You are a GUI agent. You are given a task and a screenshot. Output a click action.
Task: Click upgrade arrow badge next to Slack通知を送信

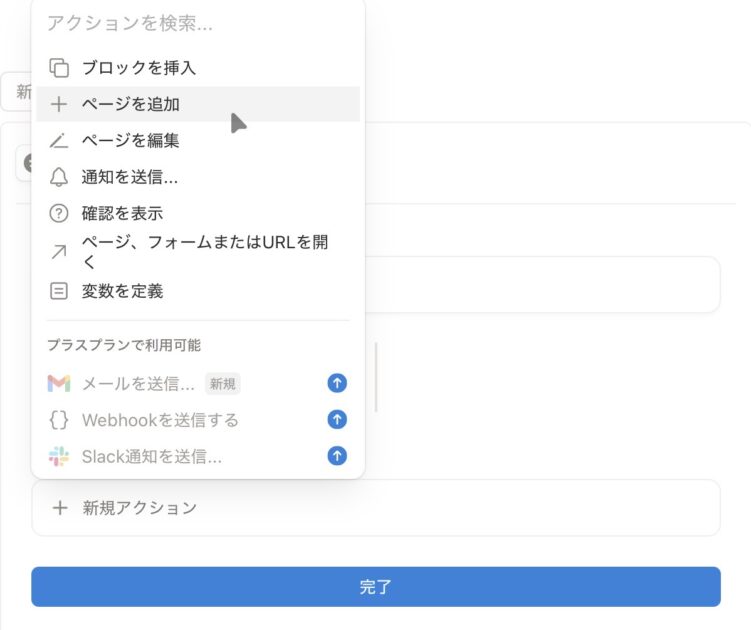[337, 456]
